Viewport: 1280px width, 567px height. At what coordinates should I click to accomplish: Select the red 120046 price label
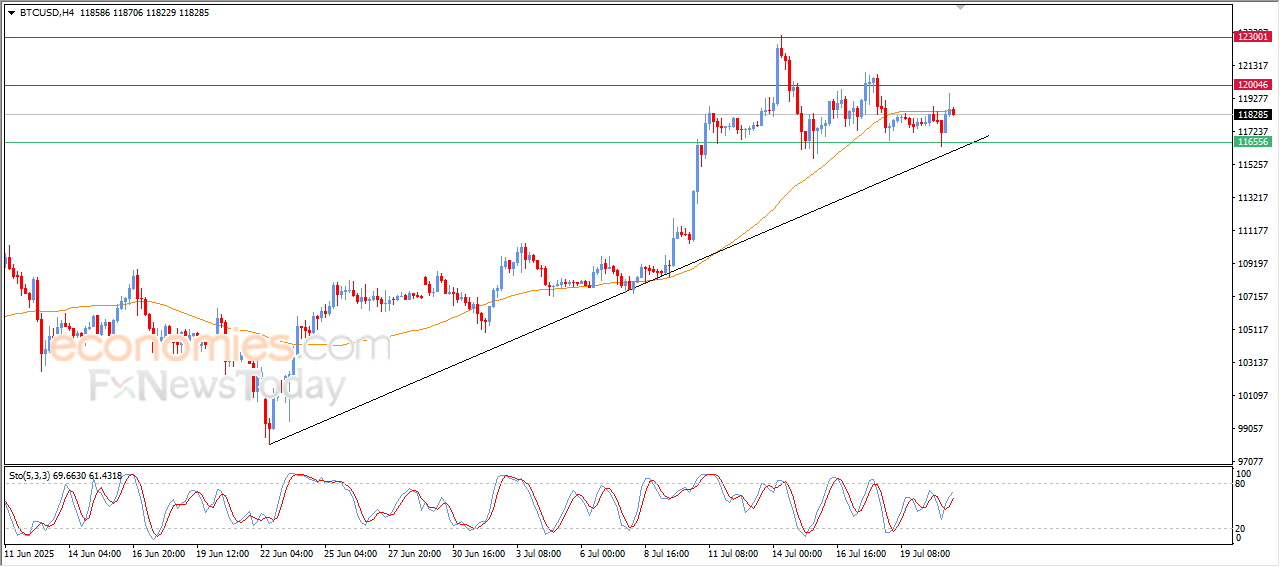[x=1253, y=85]
